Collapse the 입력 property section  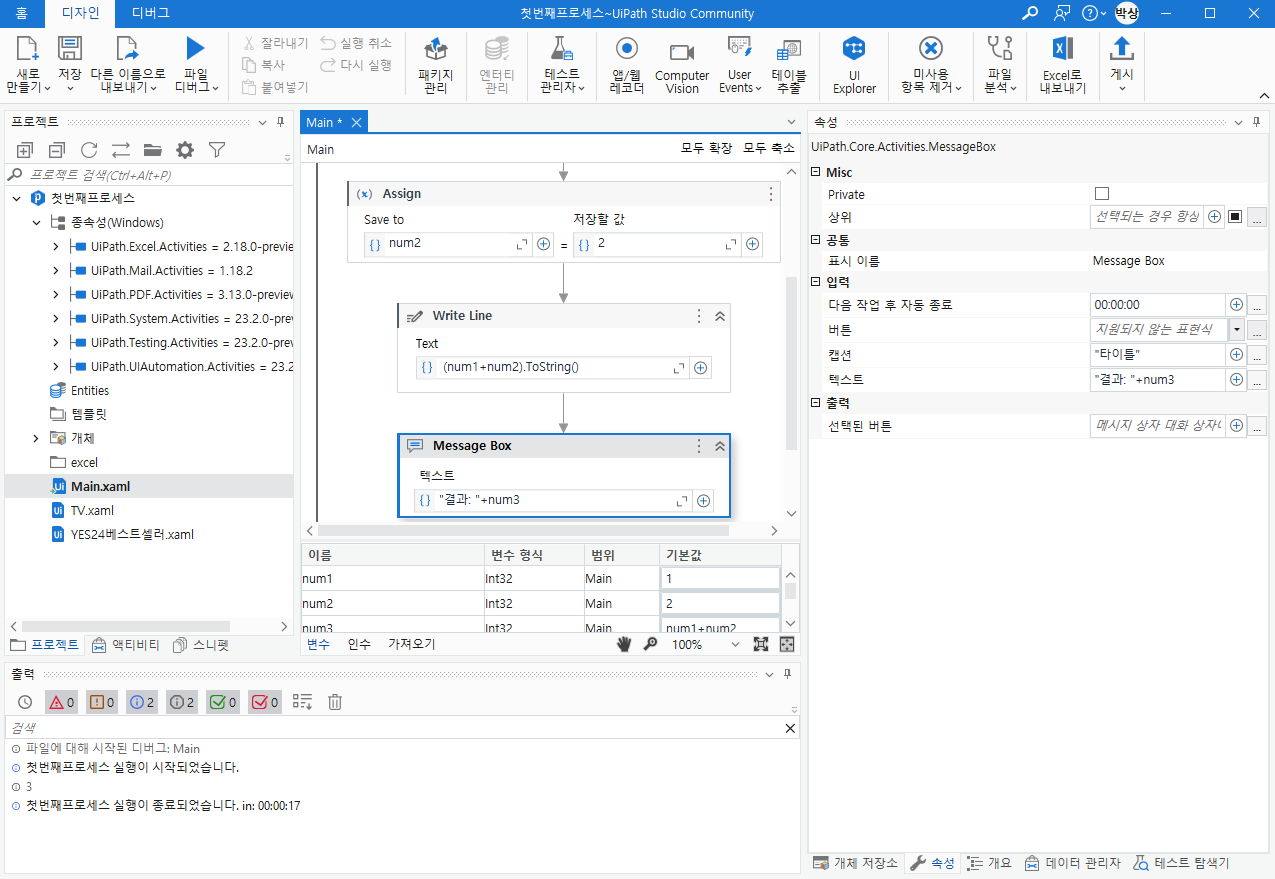pyautogui.click(x=815, y=281)
